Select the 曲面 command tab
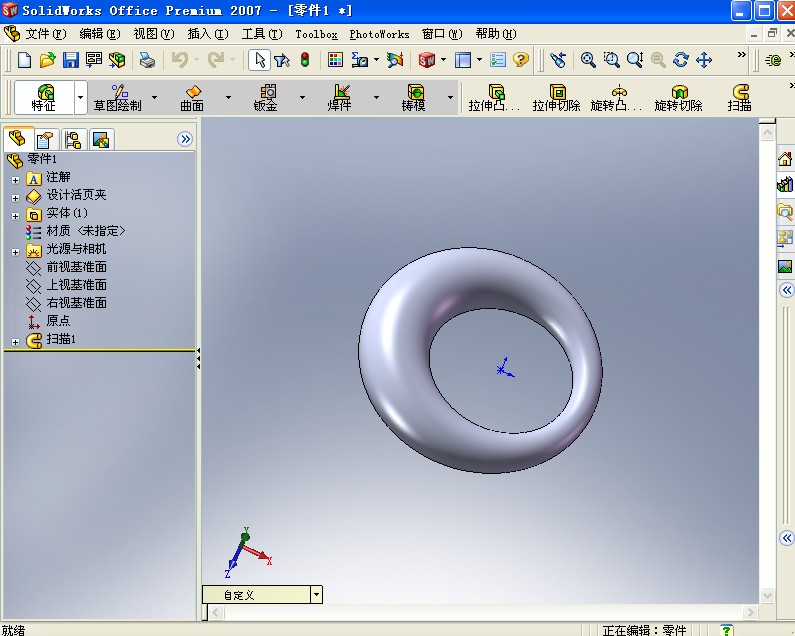 pyautogui.click(x=192, y=97)
